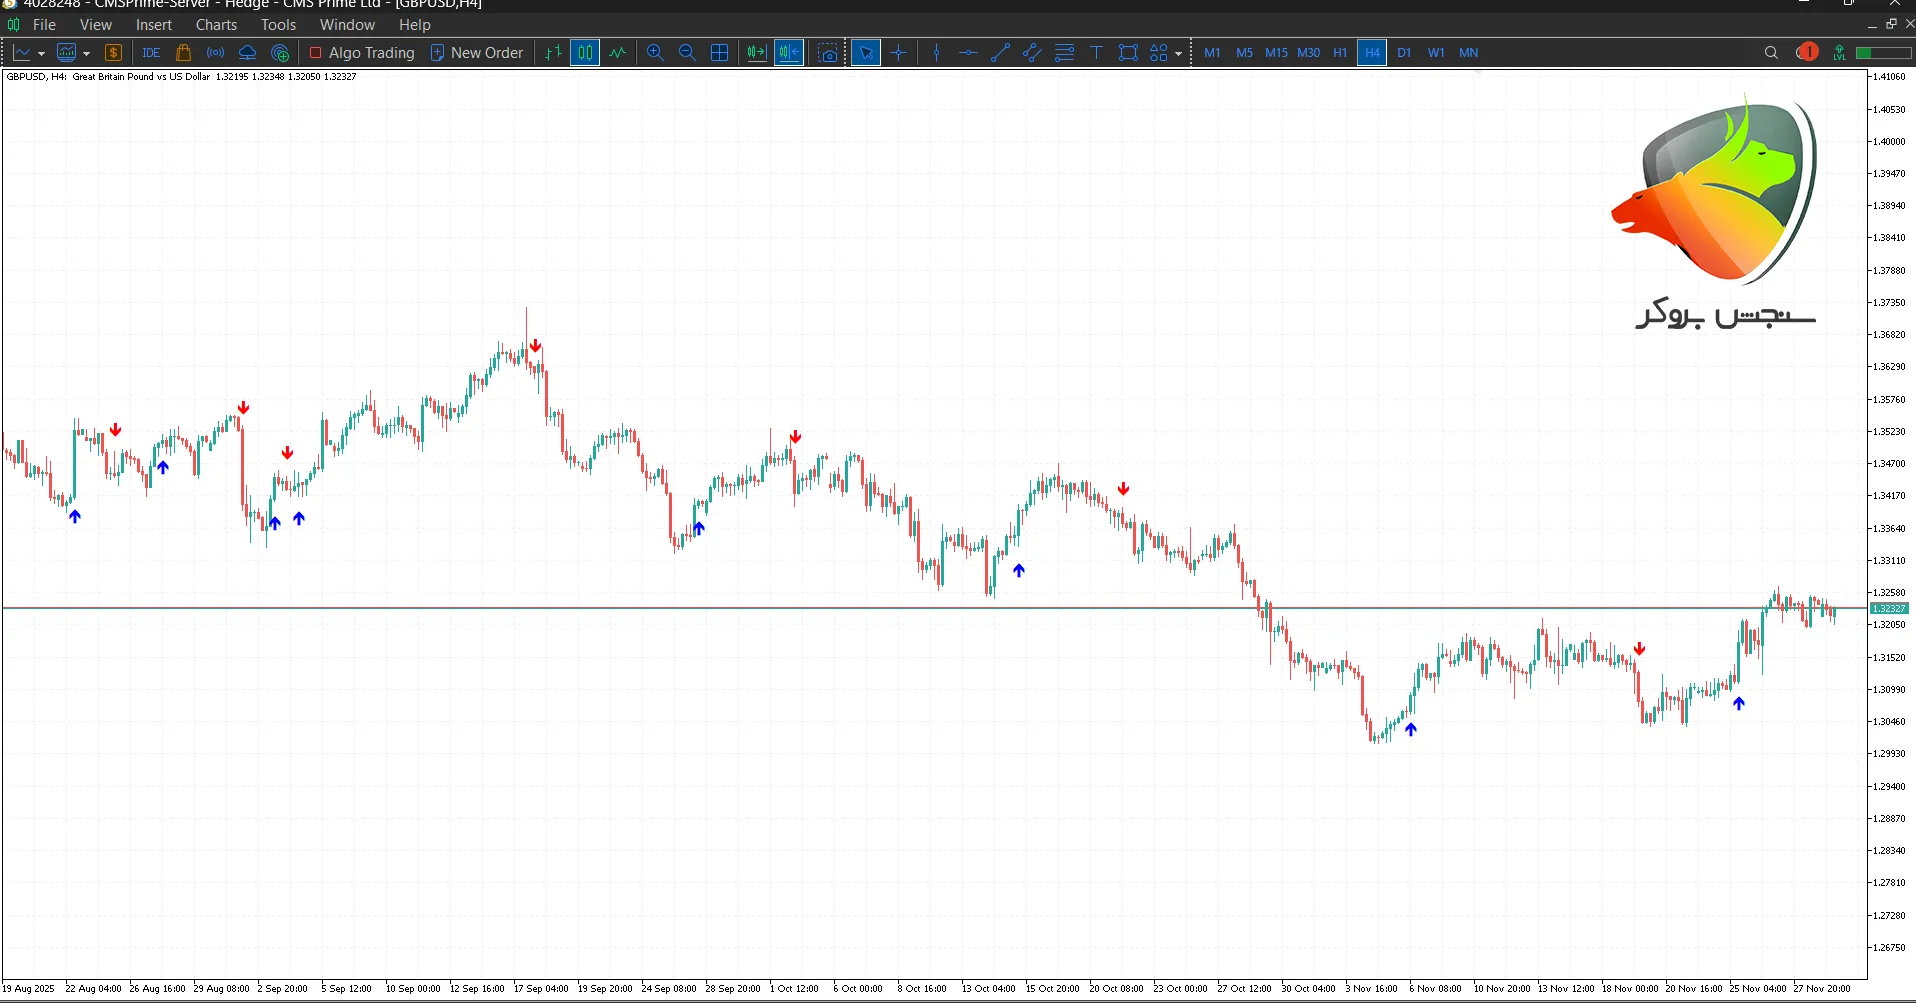Take a chart screenshot with camera icon
Image resolution: width=1916 pixels, height=1003 pixels.
[828, 53]
